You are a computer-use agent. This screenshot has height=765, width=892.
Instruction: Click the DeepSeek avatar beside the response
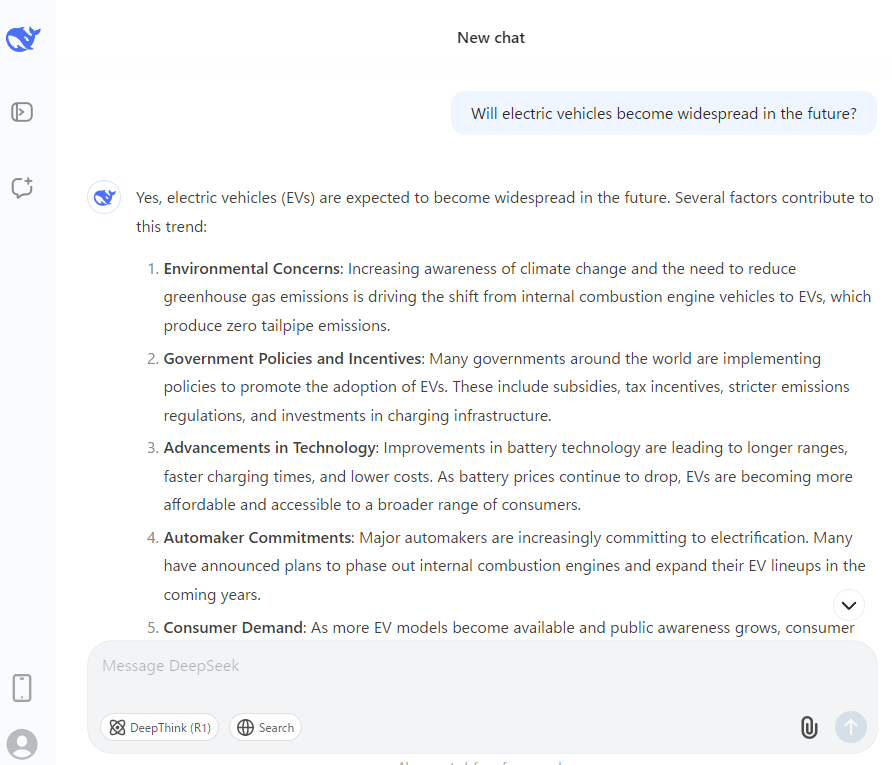point(104,198)
